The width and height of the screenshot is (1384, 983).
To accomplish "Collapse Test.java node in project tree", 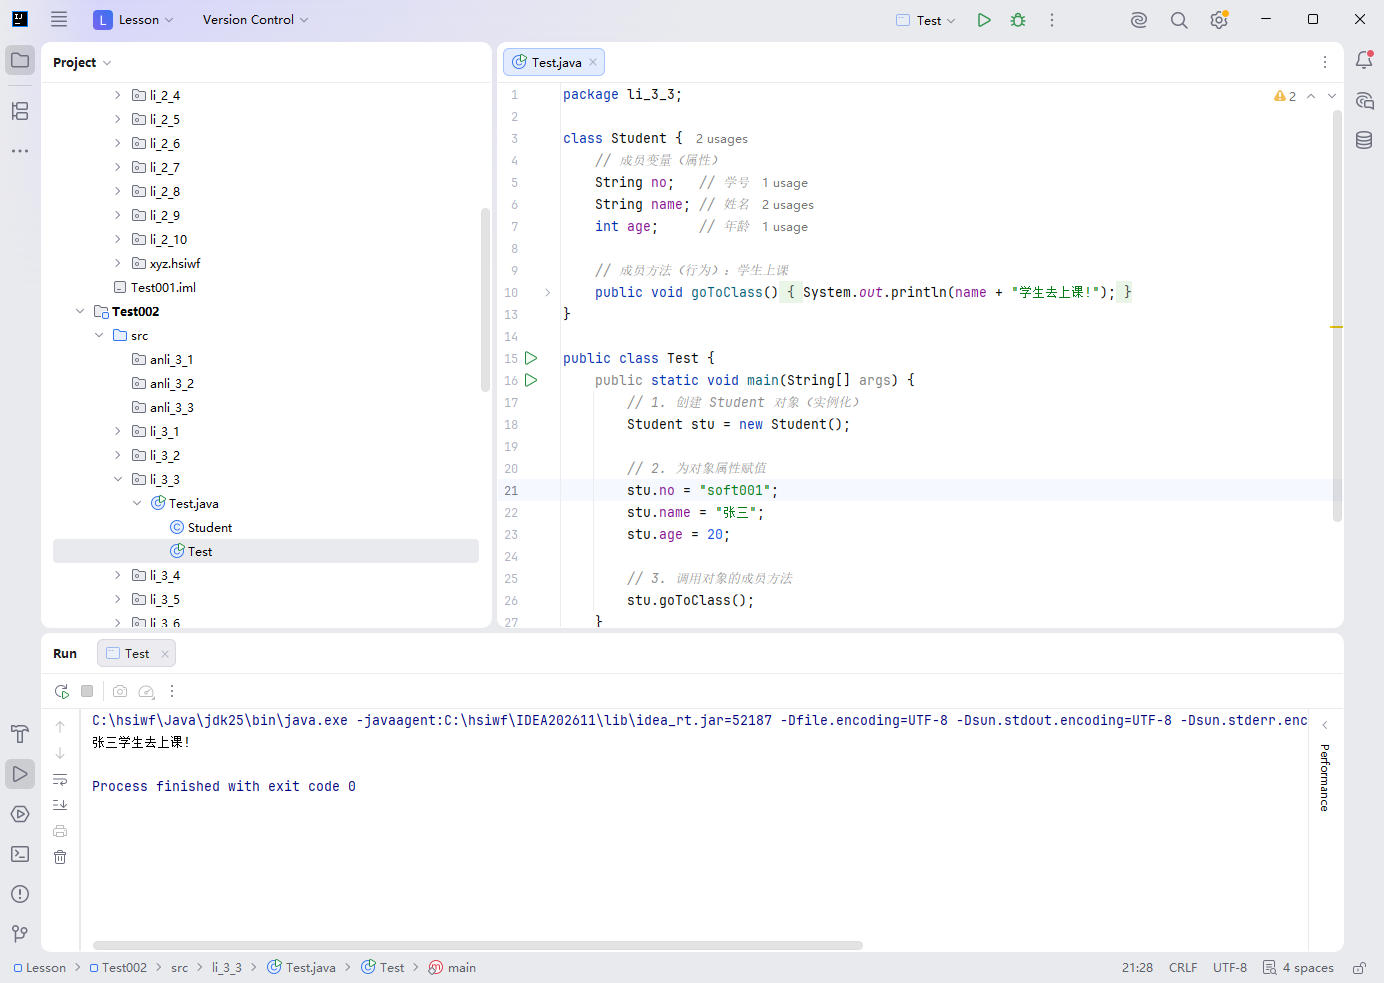I will [137, 503].
